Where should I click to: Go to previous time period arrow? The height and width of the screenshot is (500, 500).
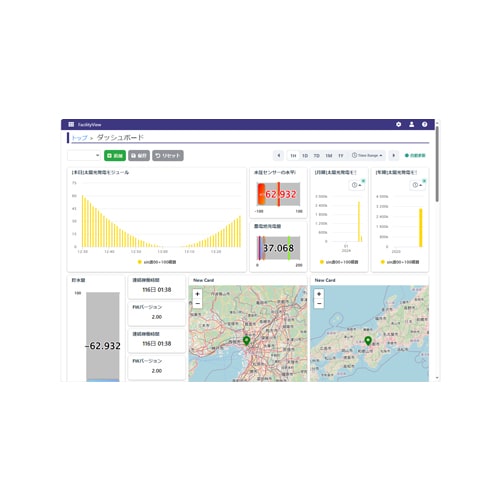(x=279, y=155)
